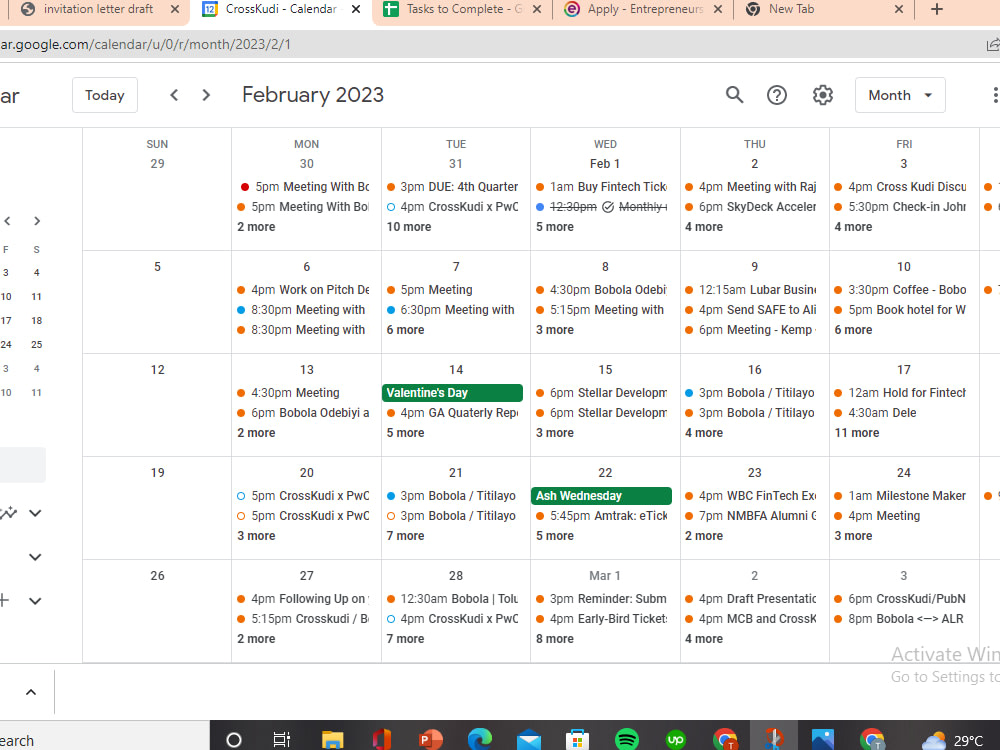Show 10 more events on Tue 31
Viewport: 1000px width, 750px height.
(409, 227)
